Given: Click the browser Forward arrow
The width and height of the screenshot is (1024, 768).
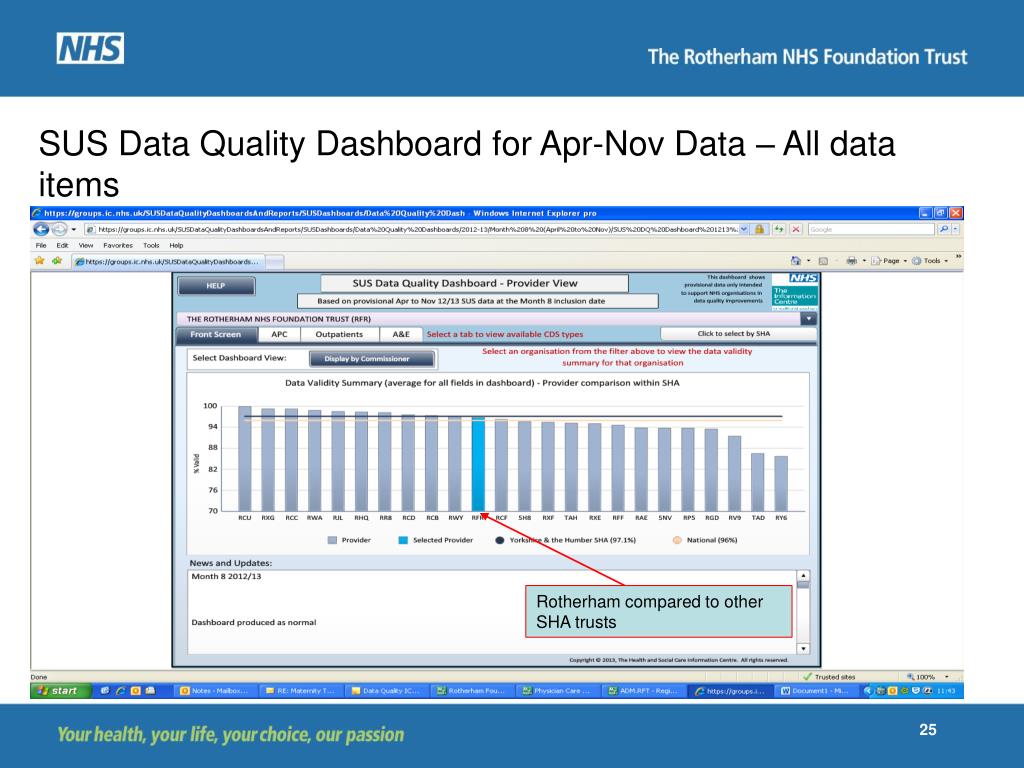Looking at the screenshot, I should pos(59,229).
